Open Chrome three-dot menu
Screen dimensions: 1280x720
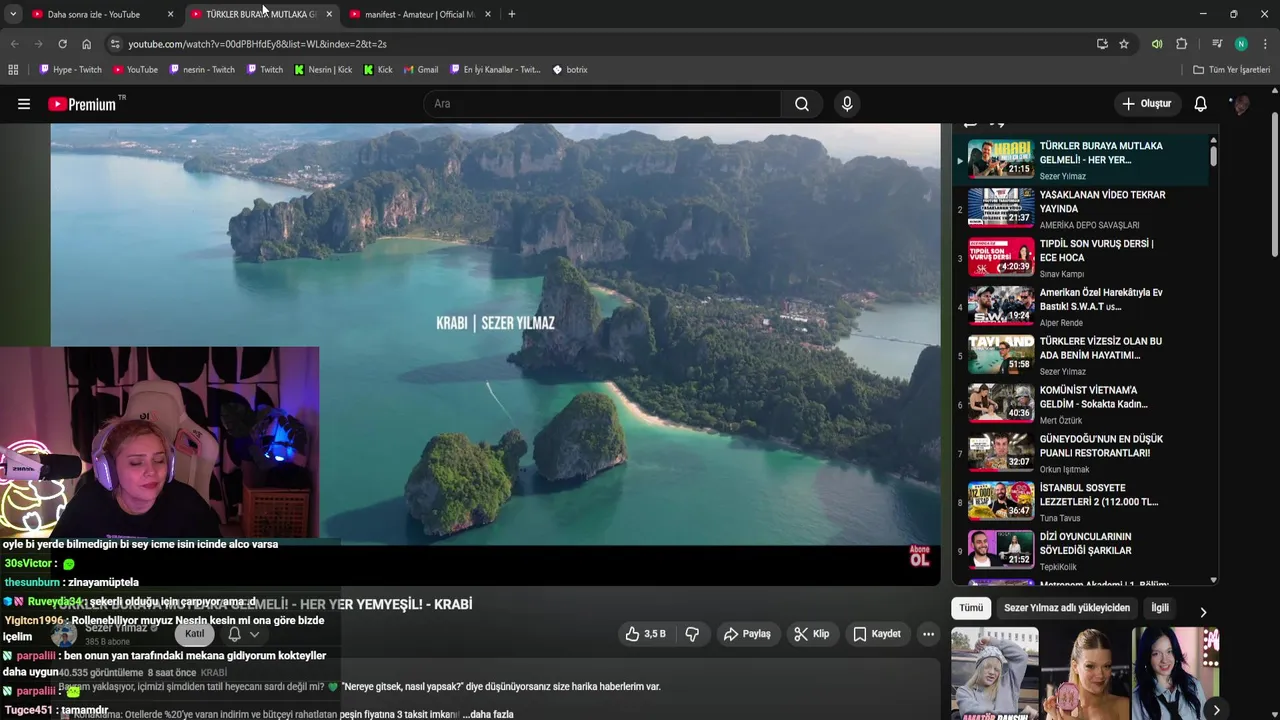point(1265,44)
